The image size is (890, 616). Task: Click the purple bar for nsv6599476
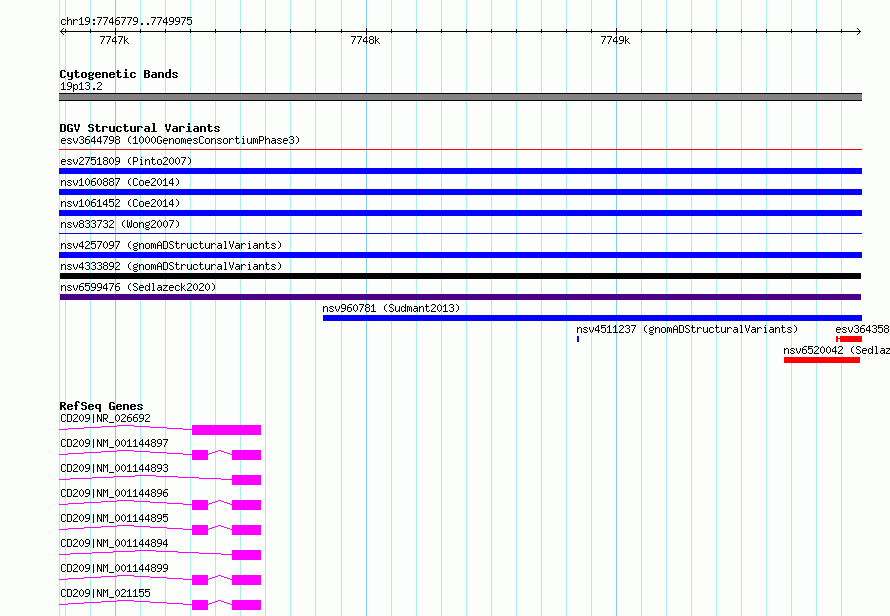pos(460,297)
